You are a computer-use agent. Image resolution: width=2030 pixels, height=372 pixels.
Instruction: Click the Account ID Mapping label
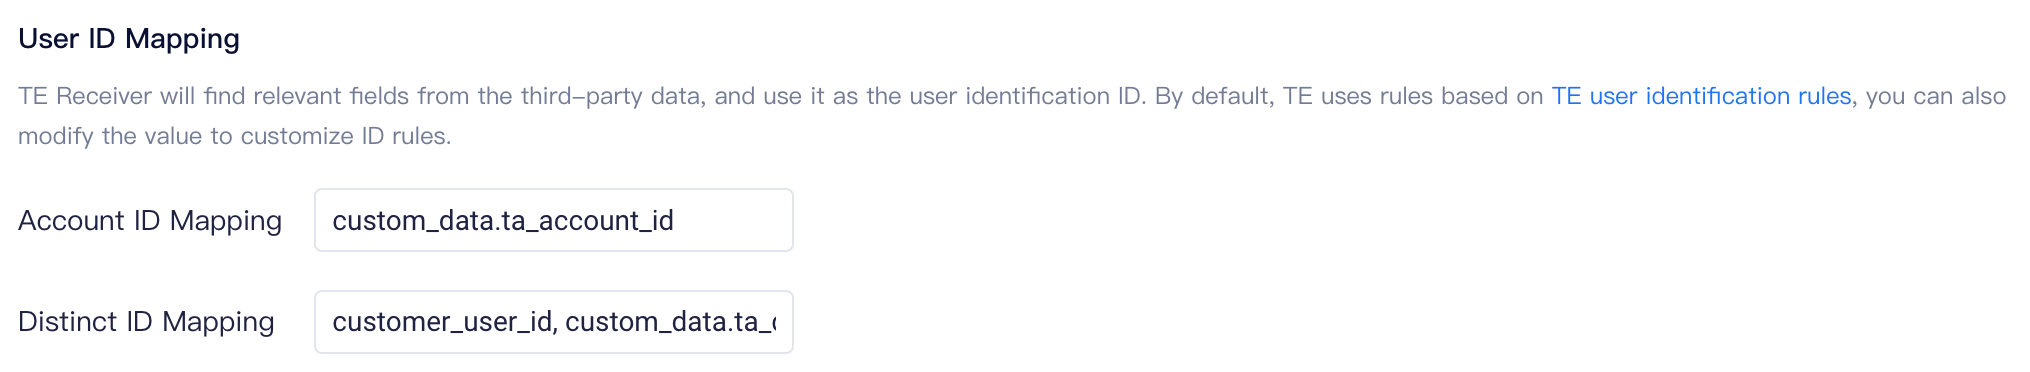pyautogui.click(x=150, y=220)
